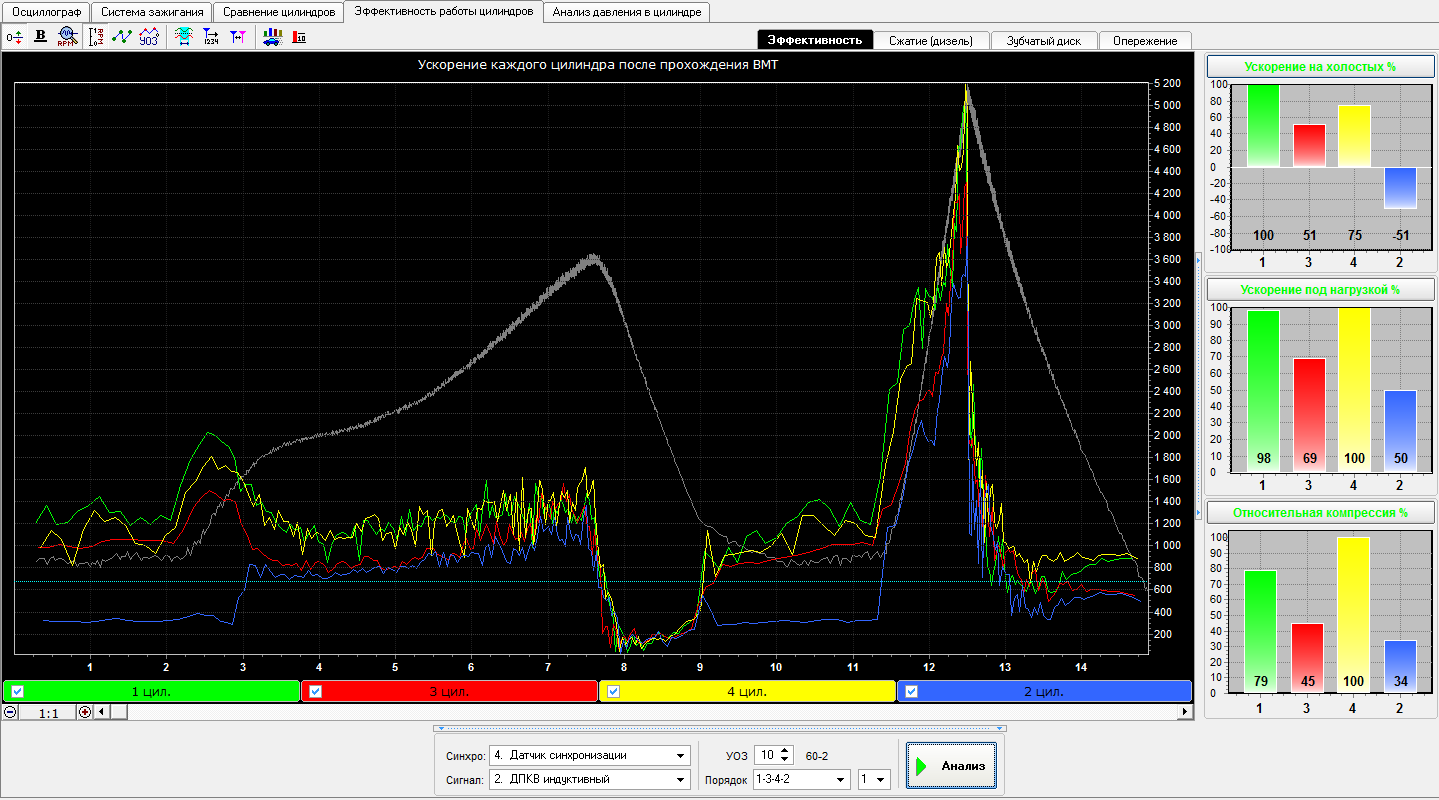Switch to the Сжатие (дизель) sub-tab

point(931,40)
